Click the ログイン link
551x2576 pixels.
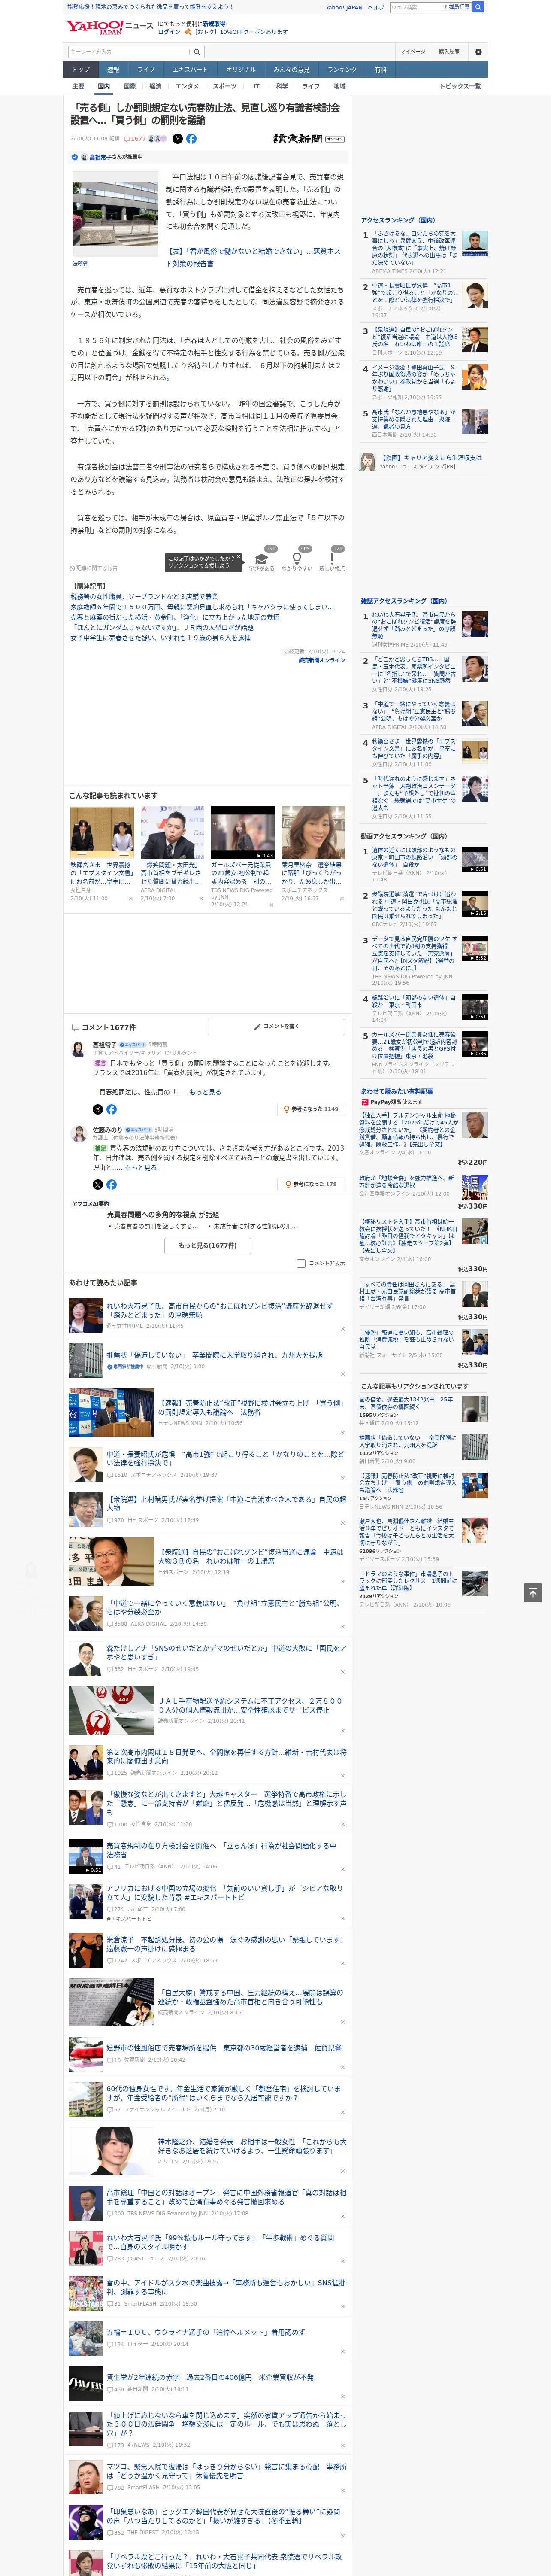(x=169, y=32)
